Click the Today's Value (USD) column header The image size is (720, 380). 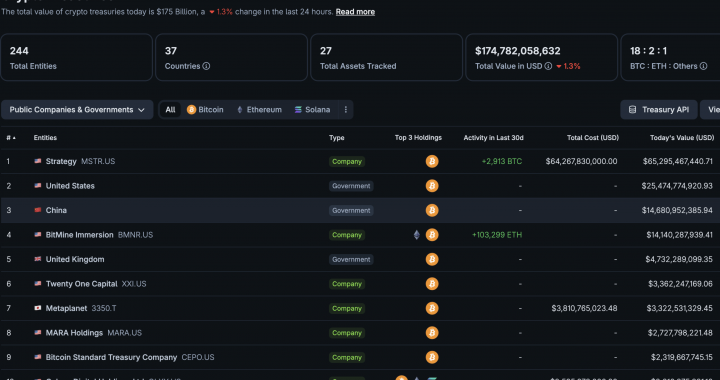(x=682, y=138)
